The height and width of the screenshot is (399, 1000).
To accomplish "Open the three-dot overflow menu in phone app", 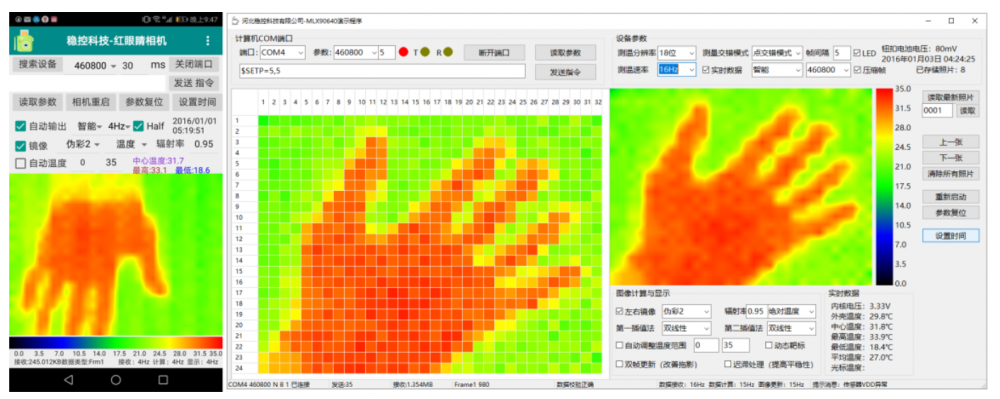I will click(207, 41).
